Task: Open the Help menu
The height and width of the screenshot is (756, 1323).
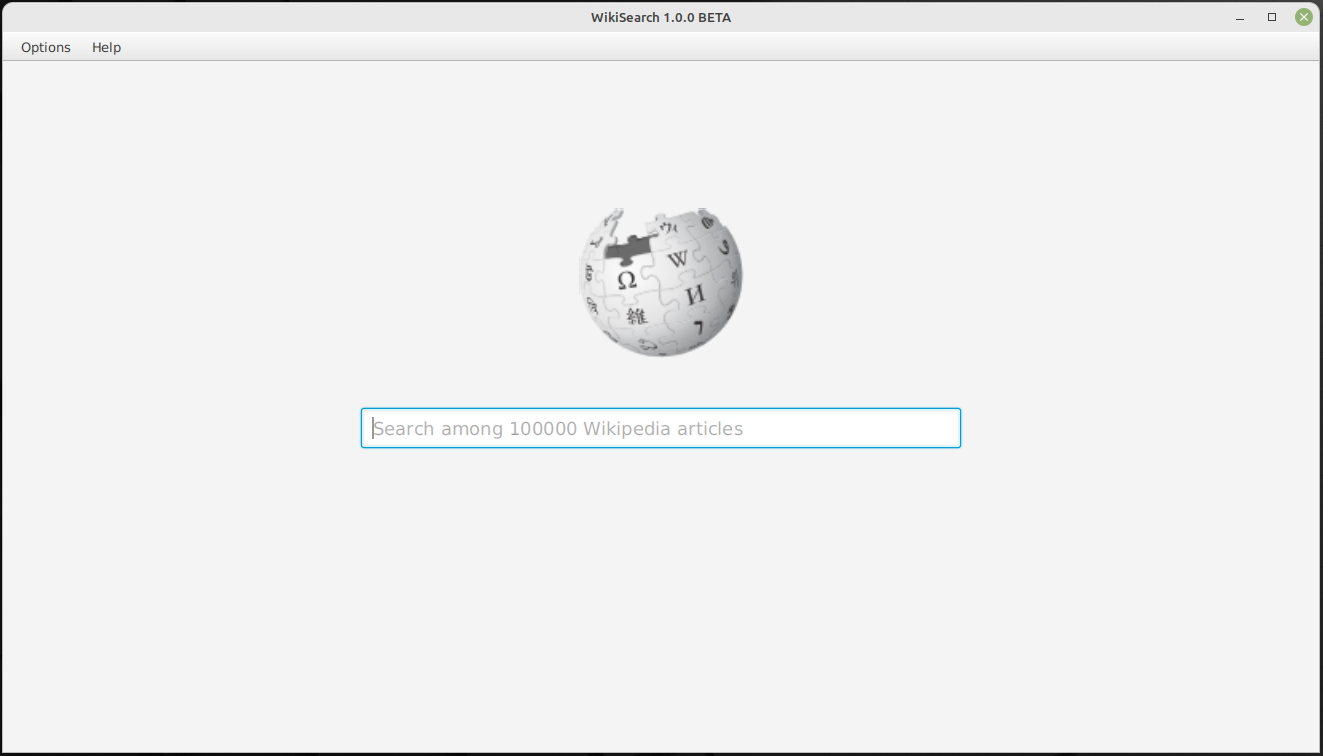Action: (106, 47)
